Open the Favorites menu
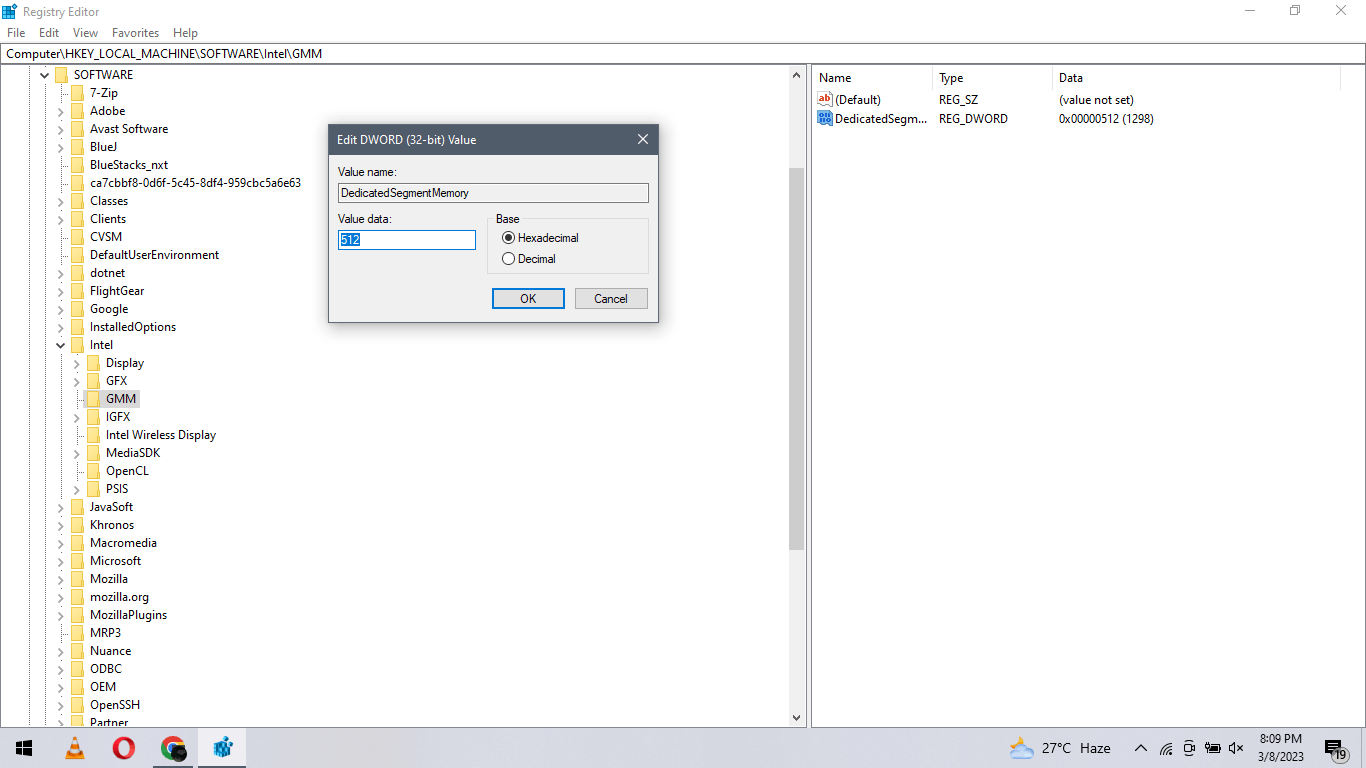The width and height of the screenshot is (1366, 768). (x=135, y=33)
